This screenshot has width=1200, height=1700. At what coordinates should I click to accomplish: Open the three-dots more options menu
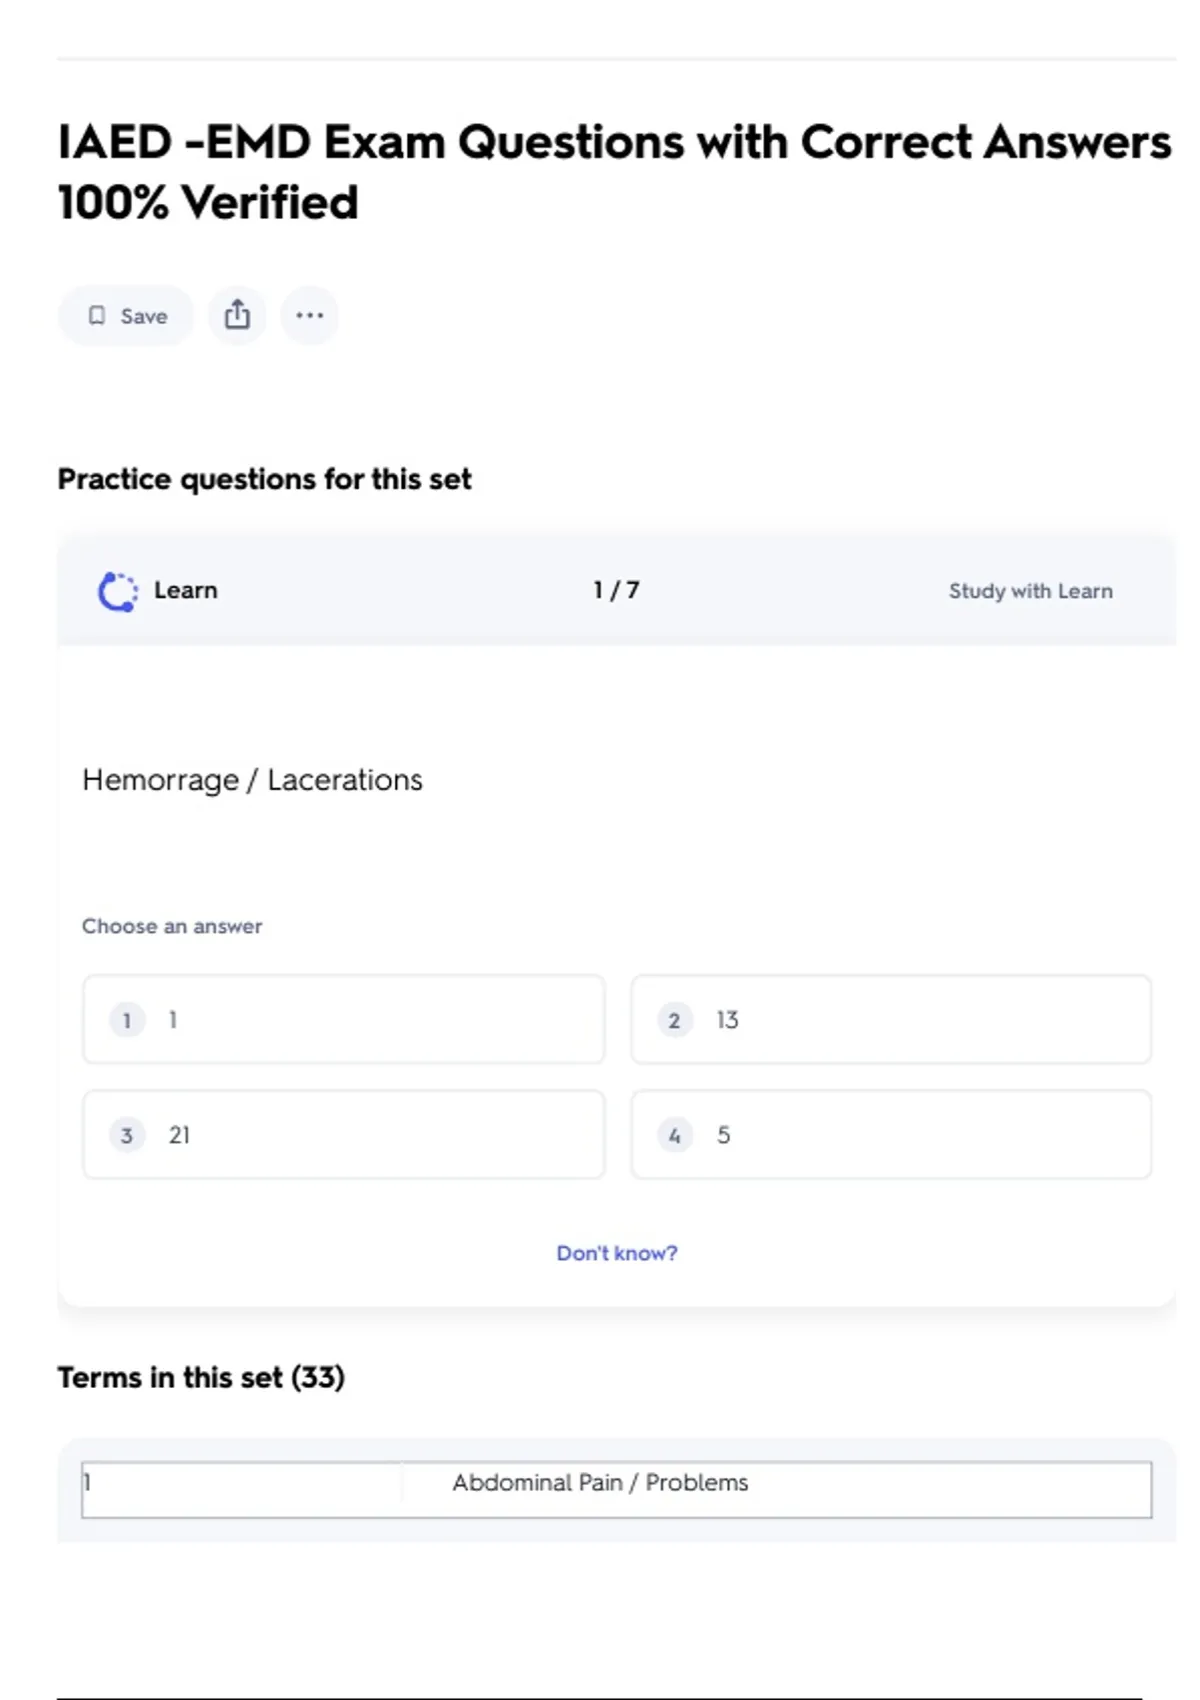pos(310,316)
